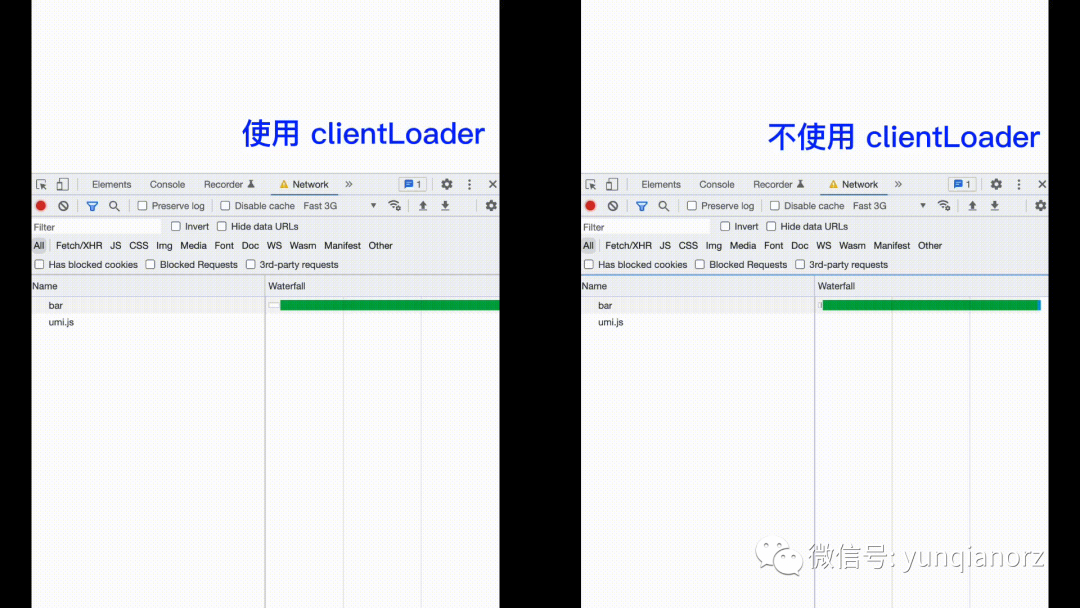Toggle the device toolbar icon
Image resolution: width=1080 pixels, height=608 pixels.
point(61,184)
